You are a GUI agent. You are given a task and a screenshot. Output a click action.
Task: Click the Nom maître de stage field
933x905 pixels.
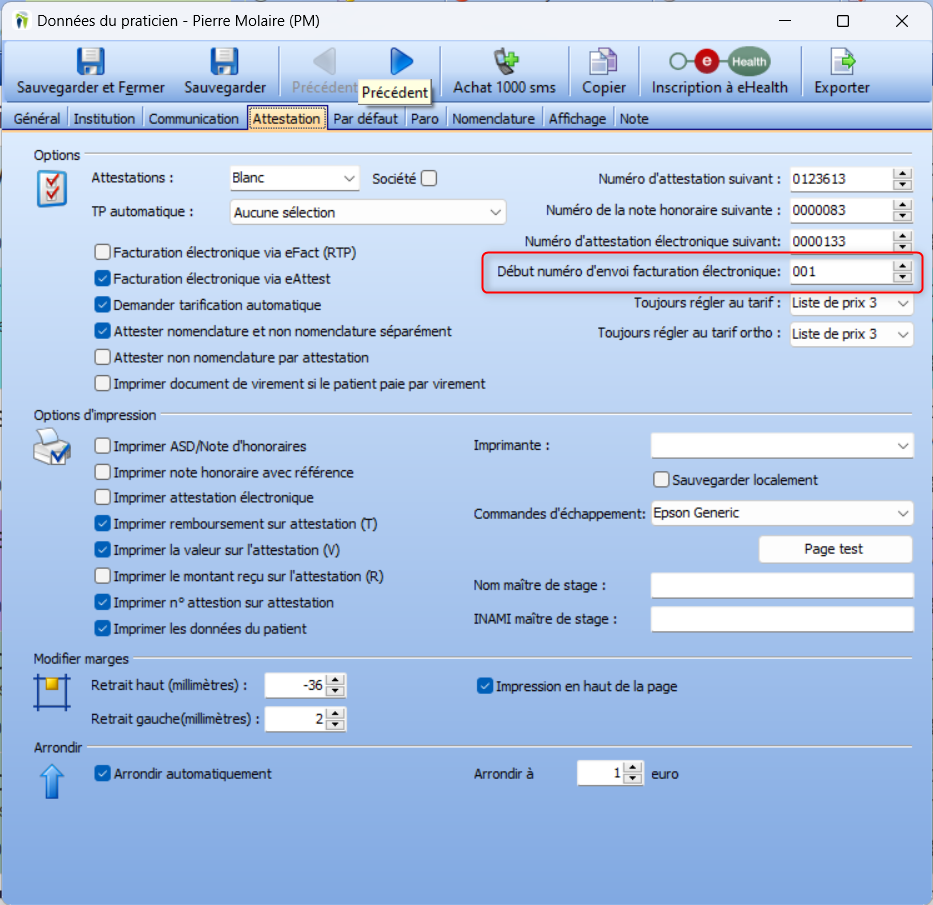780,585
